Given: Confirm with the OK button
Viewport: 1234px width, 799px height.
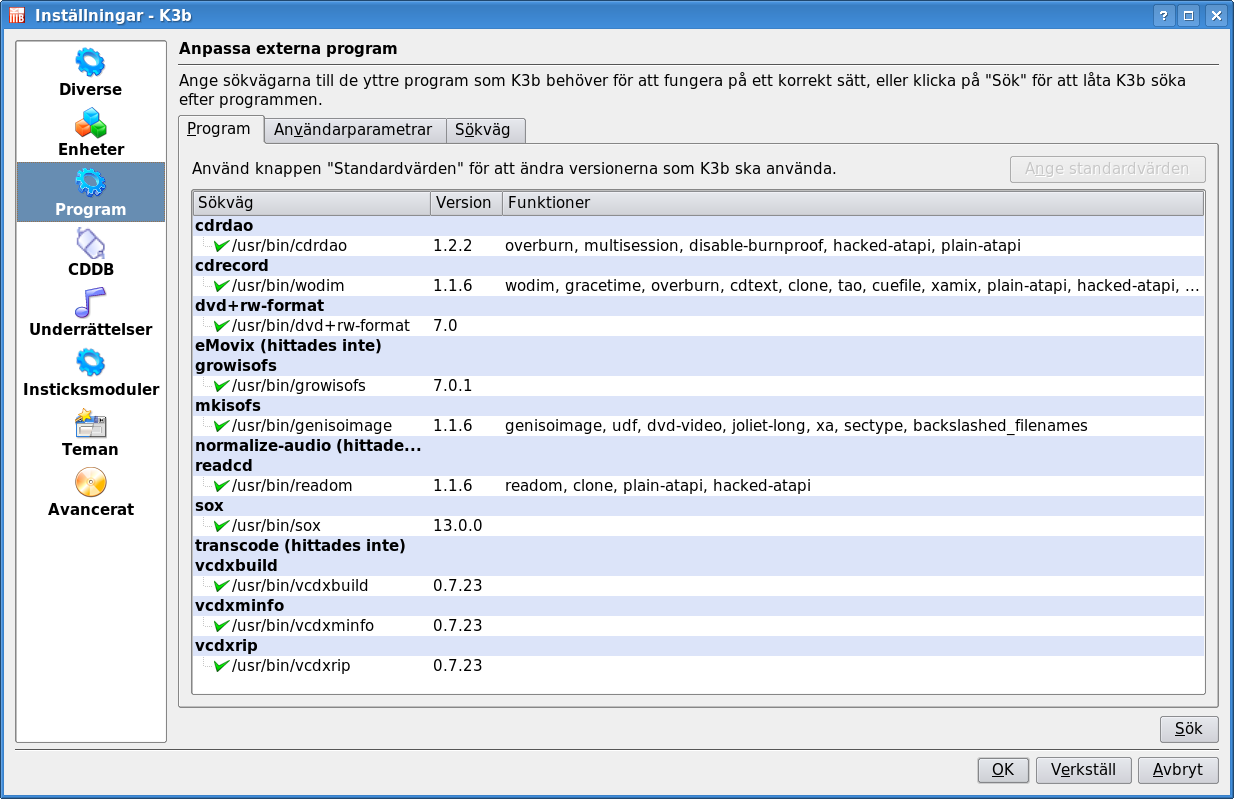Looking at the screenshot, I should pyautogui.click(x=1003, y=770).
